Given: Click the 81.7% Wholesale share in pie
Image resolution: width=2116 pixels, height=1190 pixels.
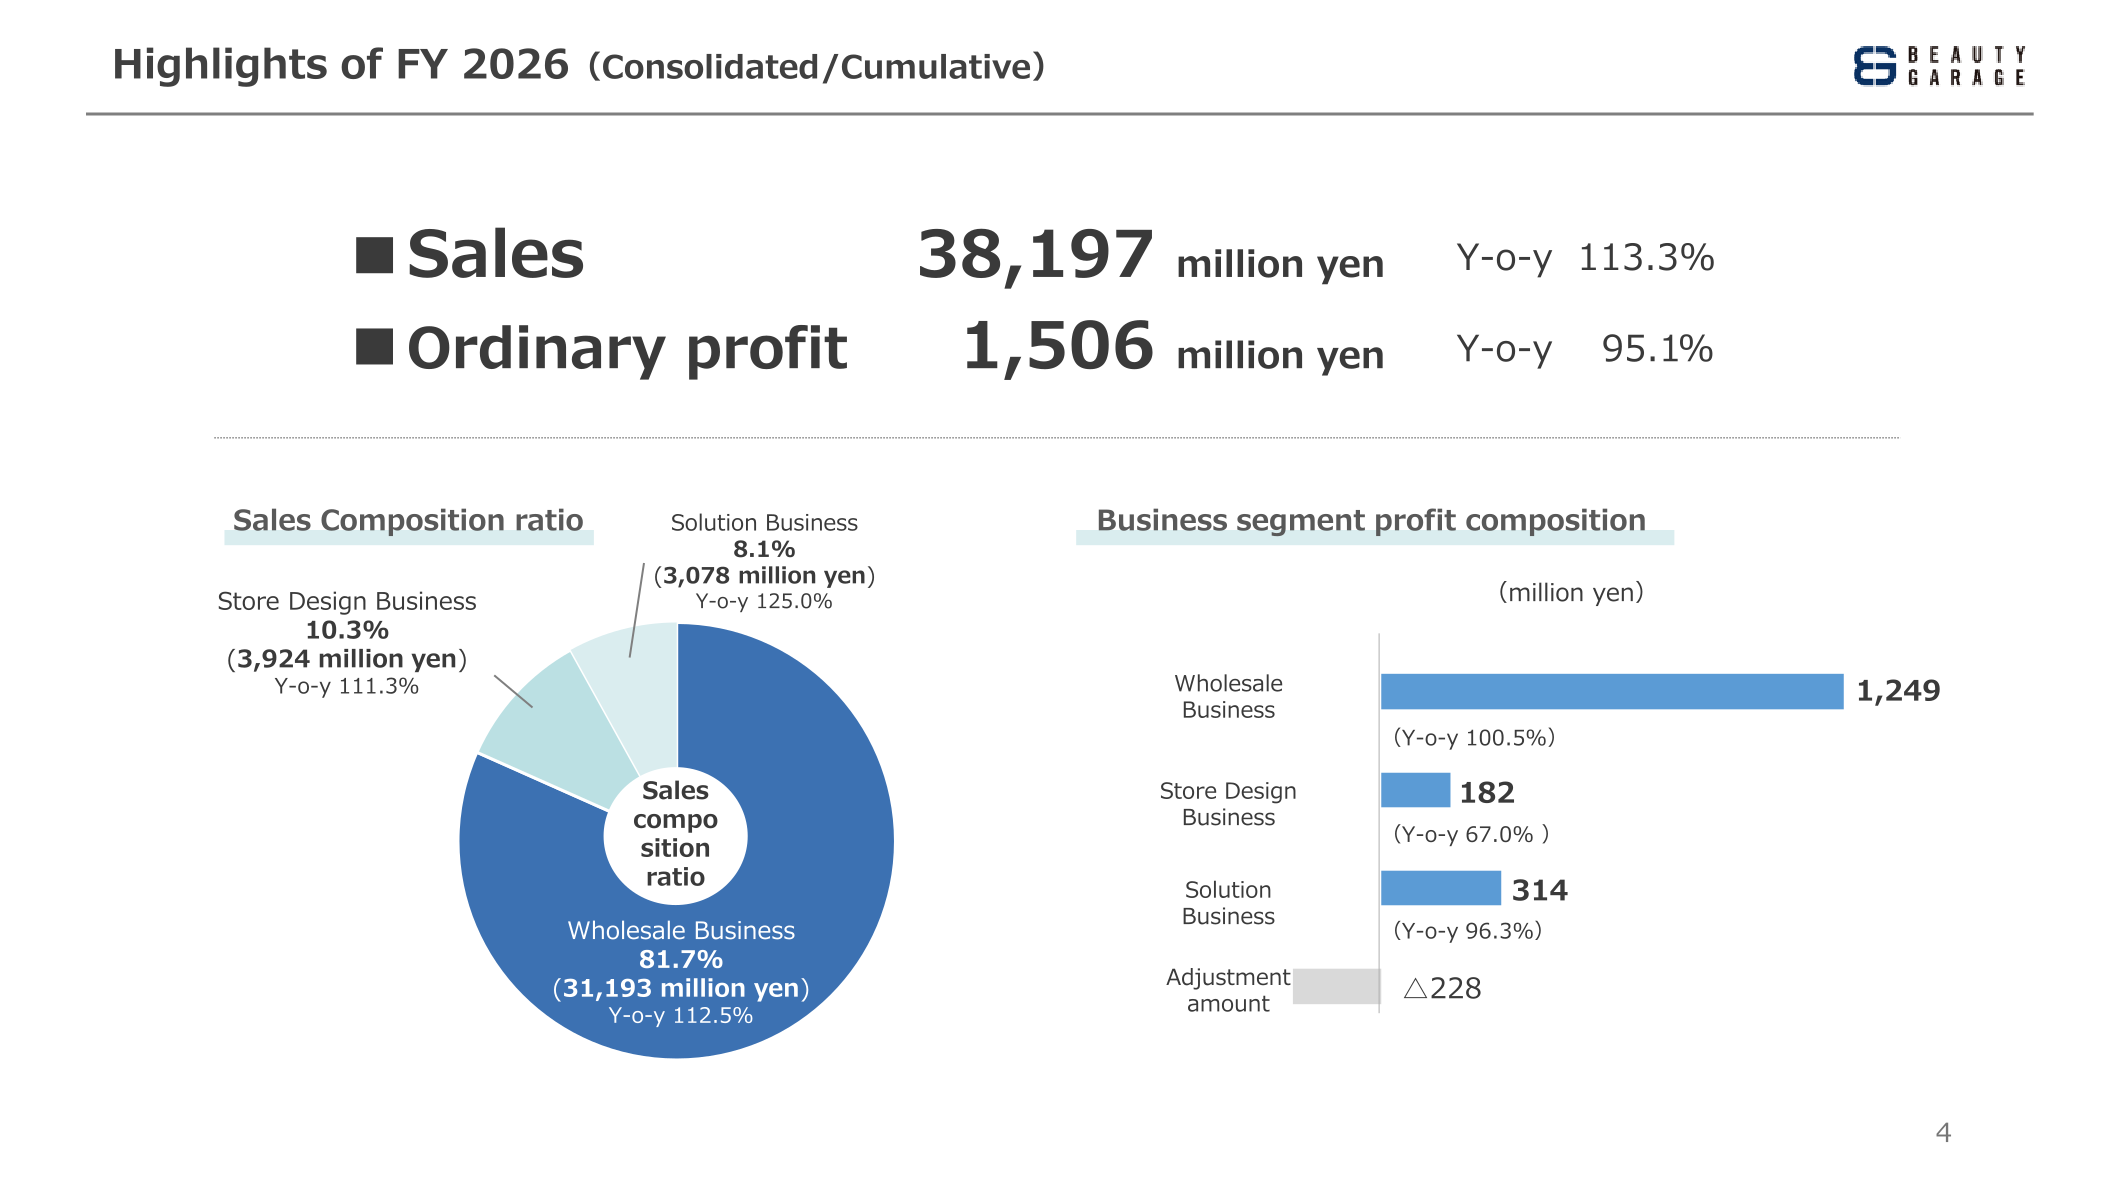Looking at the screenshot, I should [x=681, y=960].
